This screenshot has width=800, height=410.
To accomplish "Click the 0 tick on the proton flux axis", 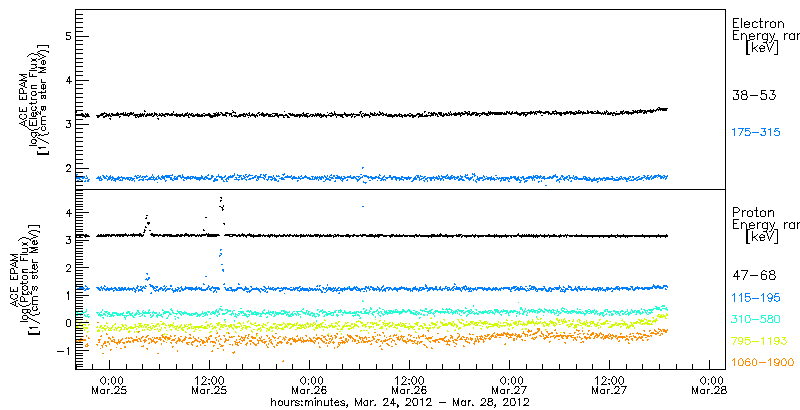I will (x=66, y=323).
